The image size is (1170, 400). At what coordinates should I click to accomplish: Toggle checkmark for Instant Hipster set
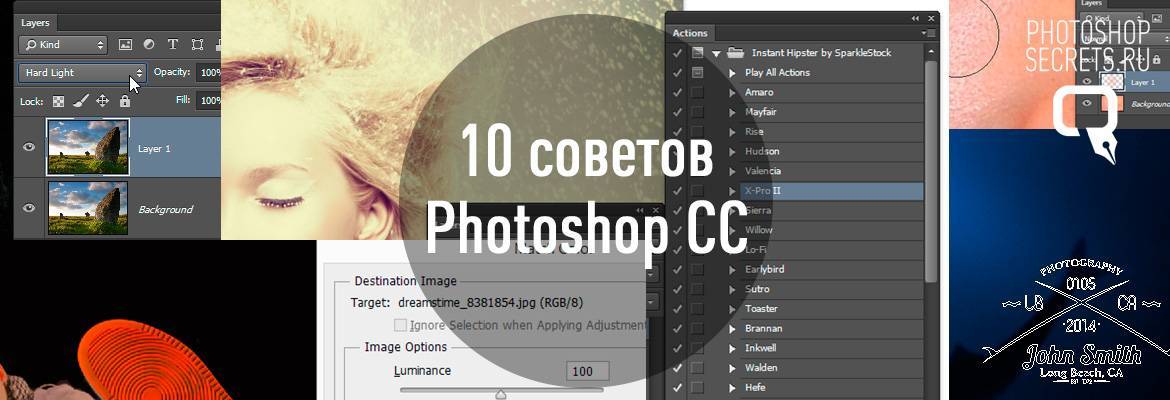pos(678,53)
